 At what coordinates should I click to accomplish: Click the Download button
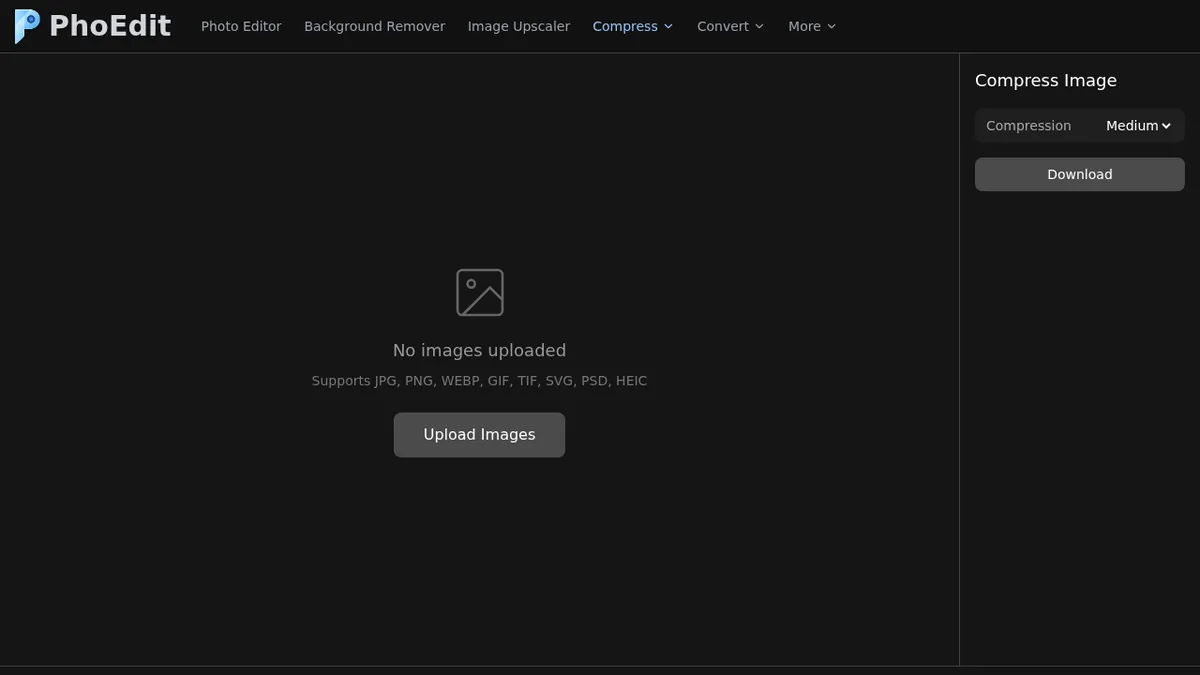click(x=1080, y=174)
